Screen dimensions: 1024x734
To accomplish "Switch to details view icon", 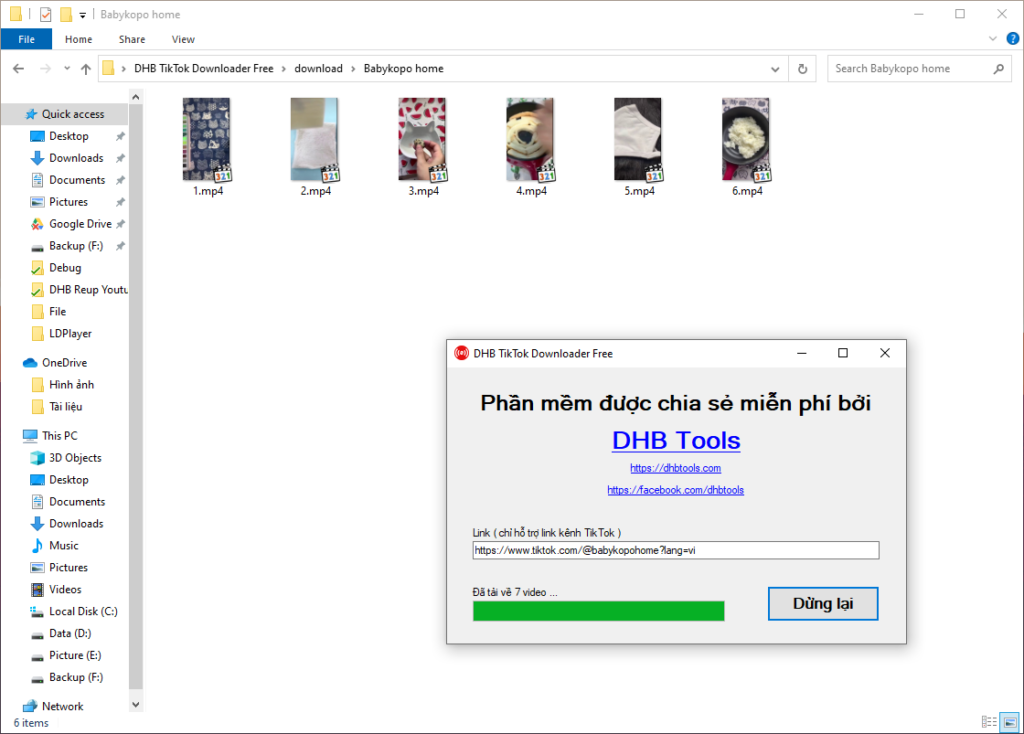I will tap(989, 722).
